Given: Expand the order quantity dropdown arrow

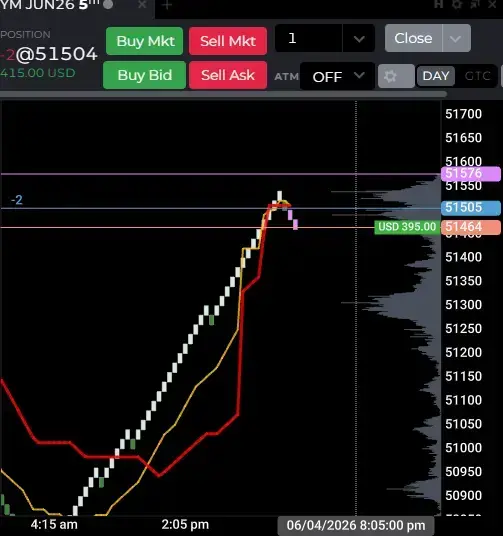Looking at the screenshot, I should (x=359, y=39).
